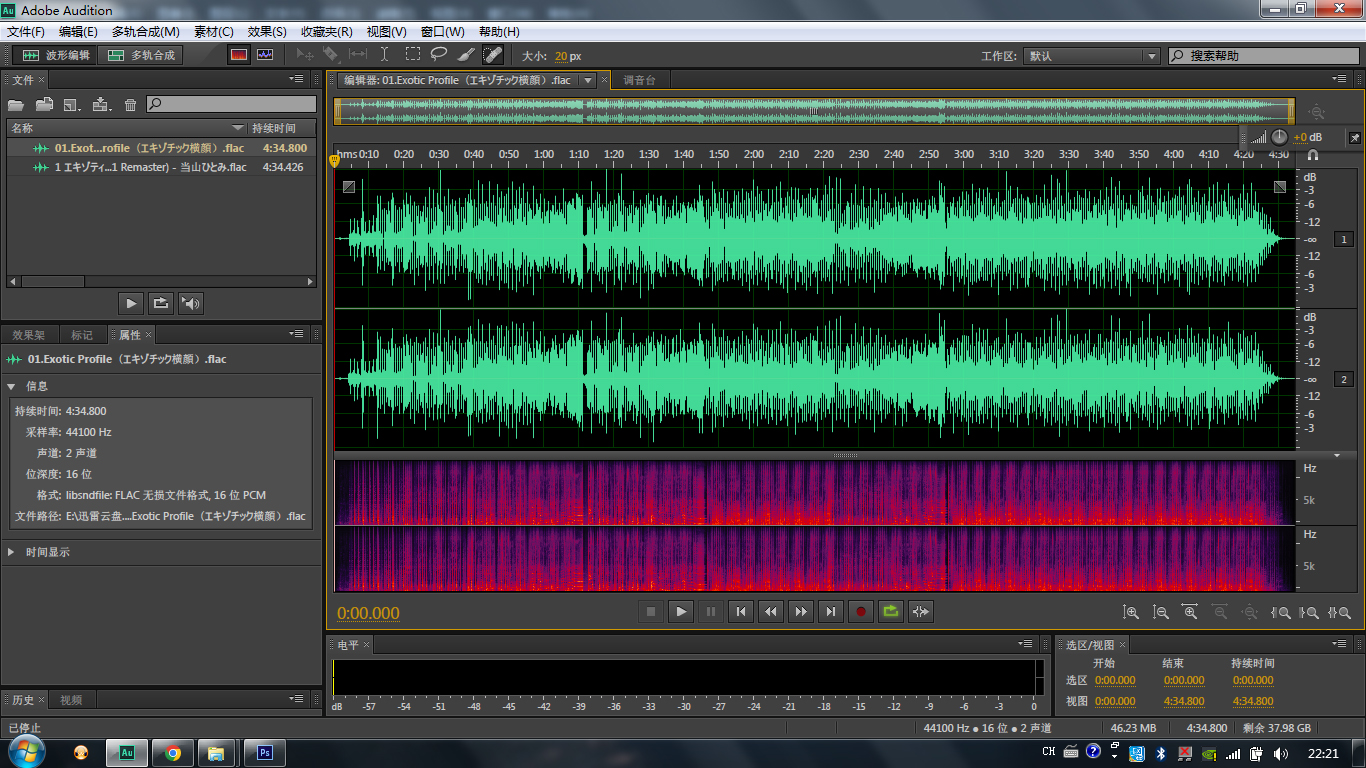1366x768 pixels.
Task: Show the spectral pitch display
Action: (265, 55)
